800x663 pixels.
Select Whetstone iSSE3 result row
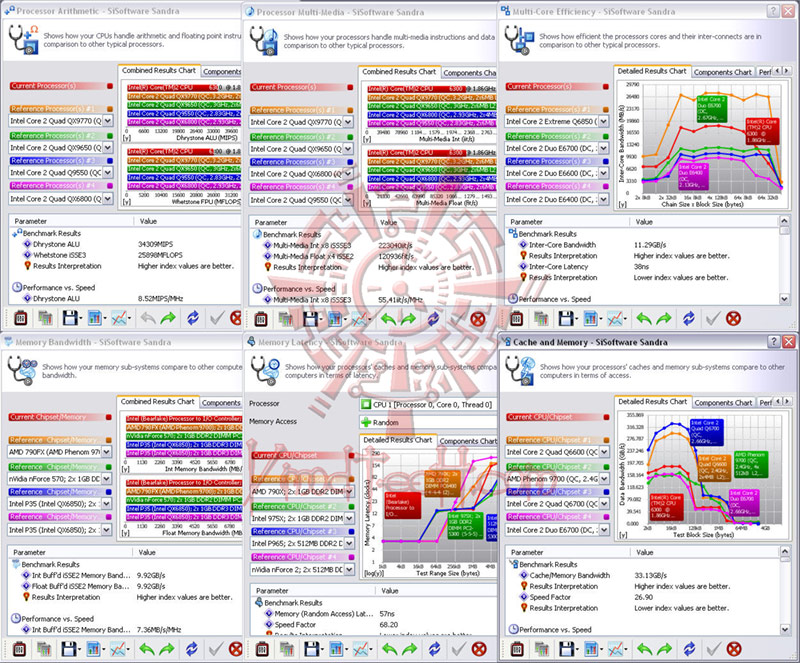(125, 255)
